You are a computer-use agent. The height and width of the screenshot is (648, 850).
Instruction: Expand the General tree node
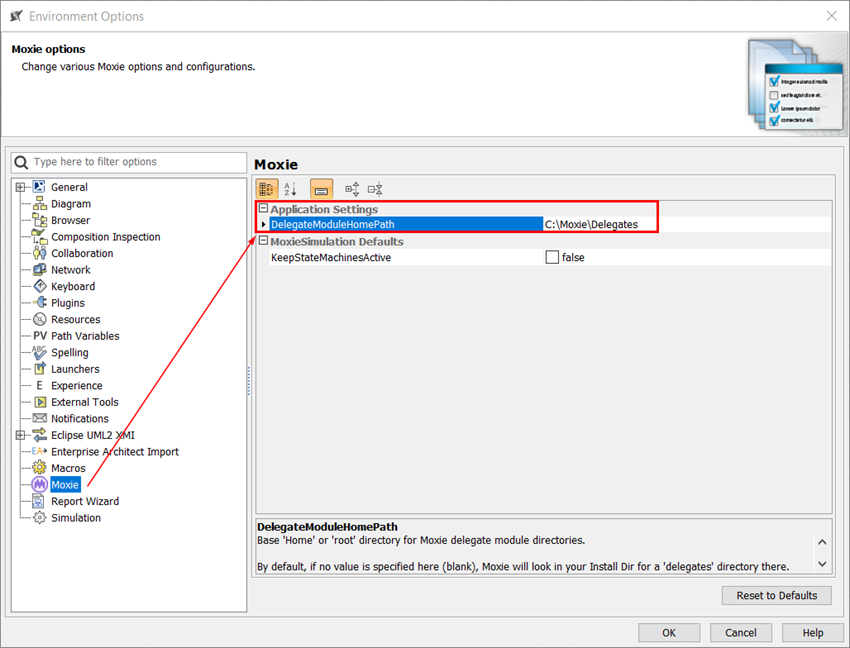(x=20, y=187)
